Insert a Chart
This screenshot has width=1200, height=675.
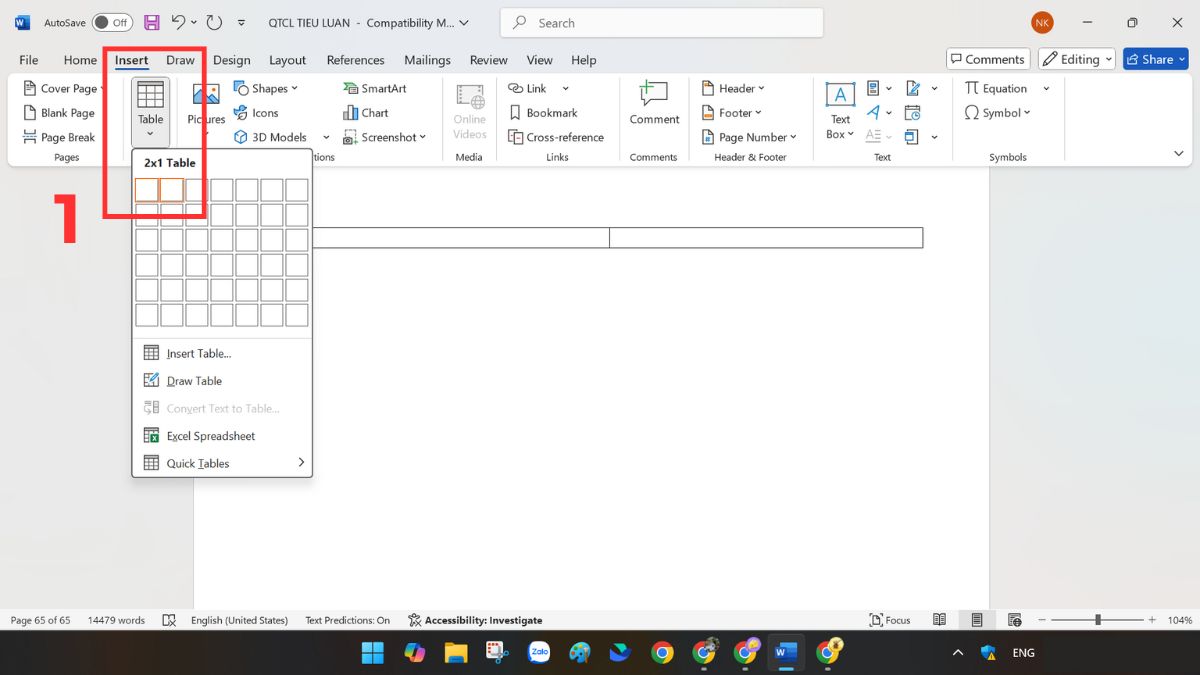(366, 113)
